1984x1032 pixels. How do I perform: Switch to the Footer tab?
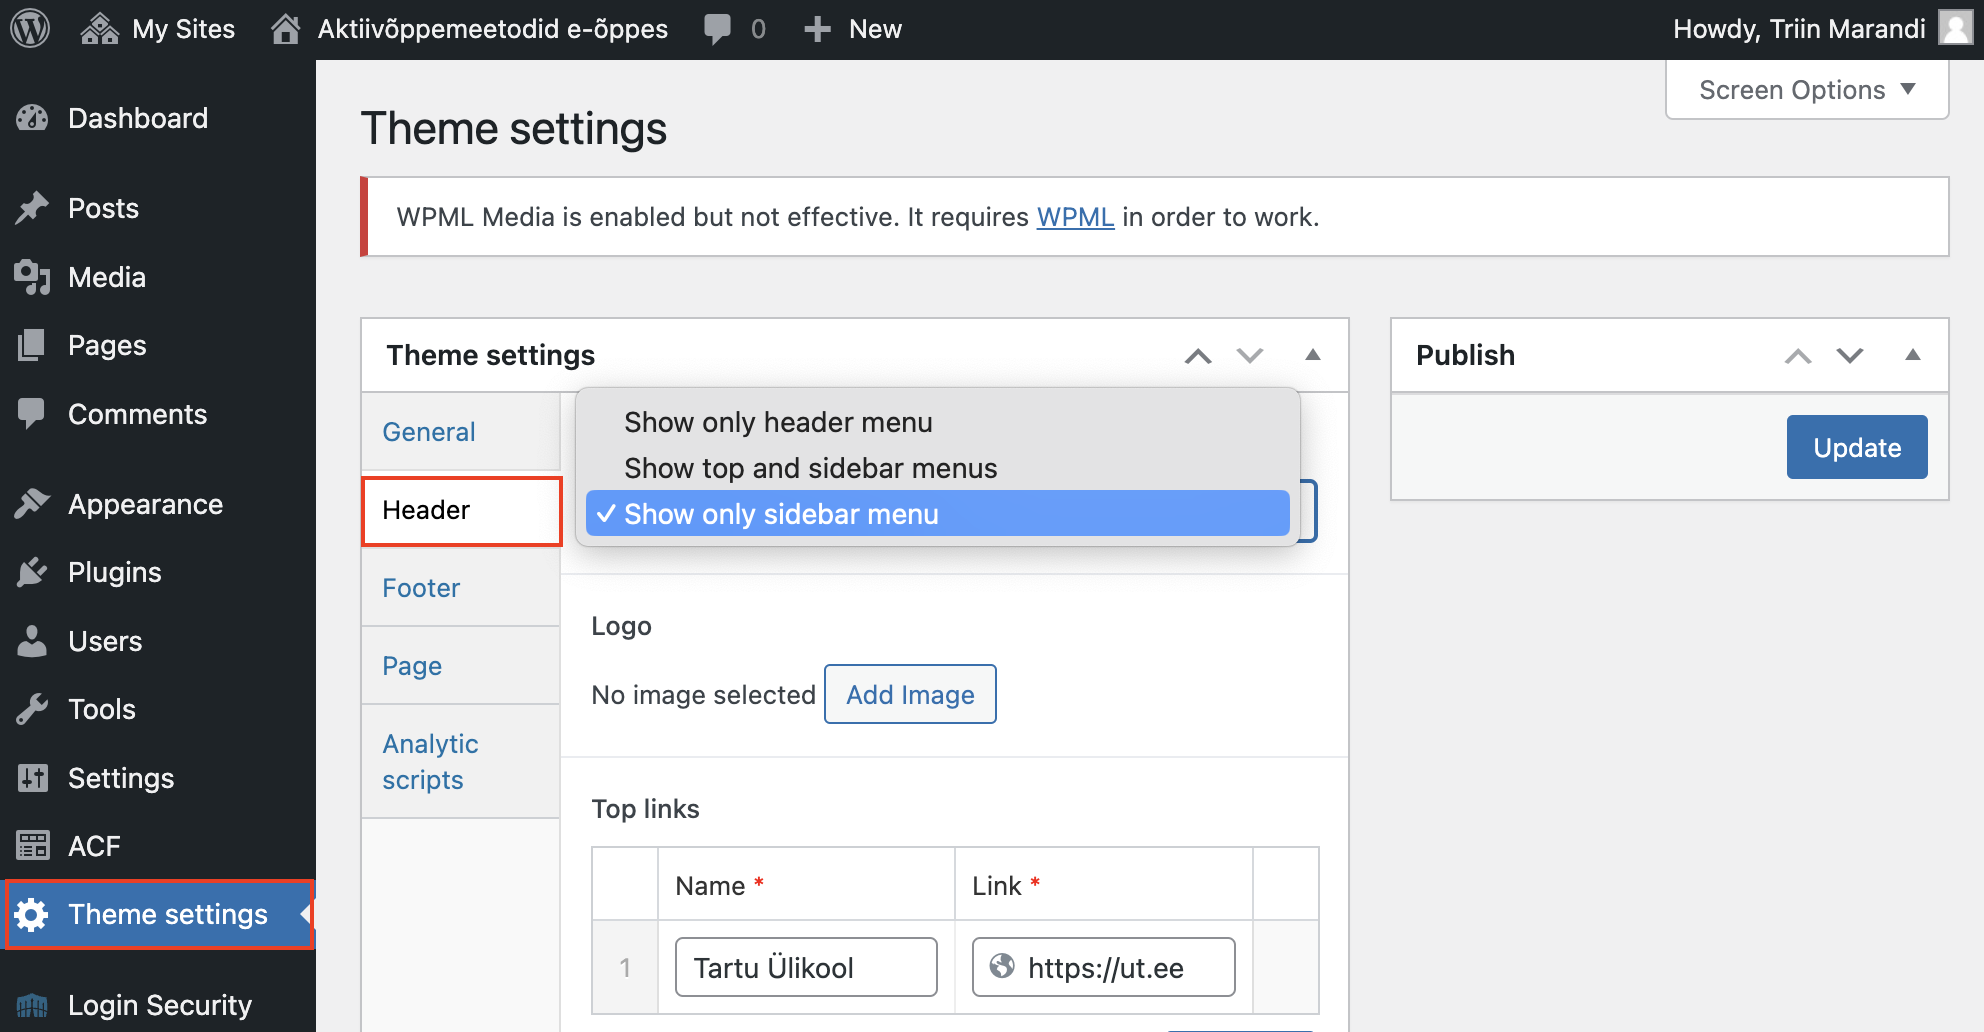420,587
